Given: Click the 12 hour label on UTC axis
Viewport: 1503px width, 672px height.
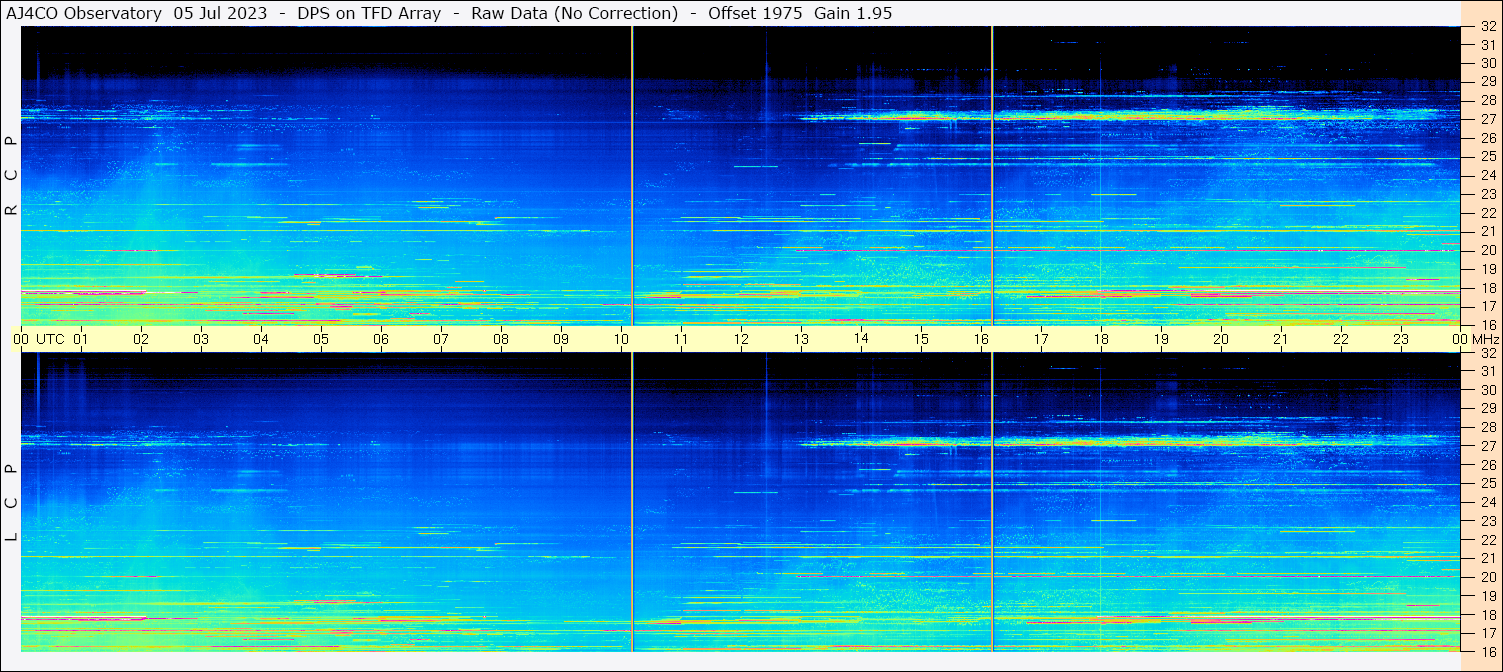Looking at the screenshot, I should [741, 339].
